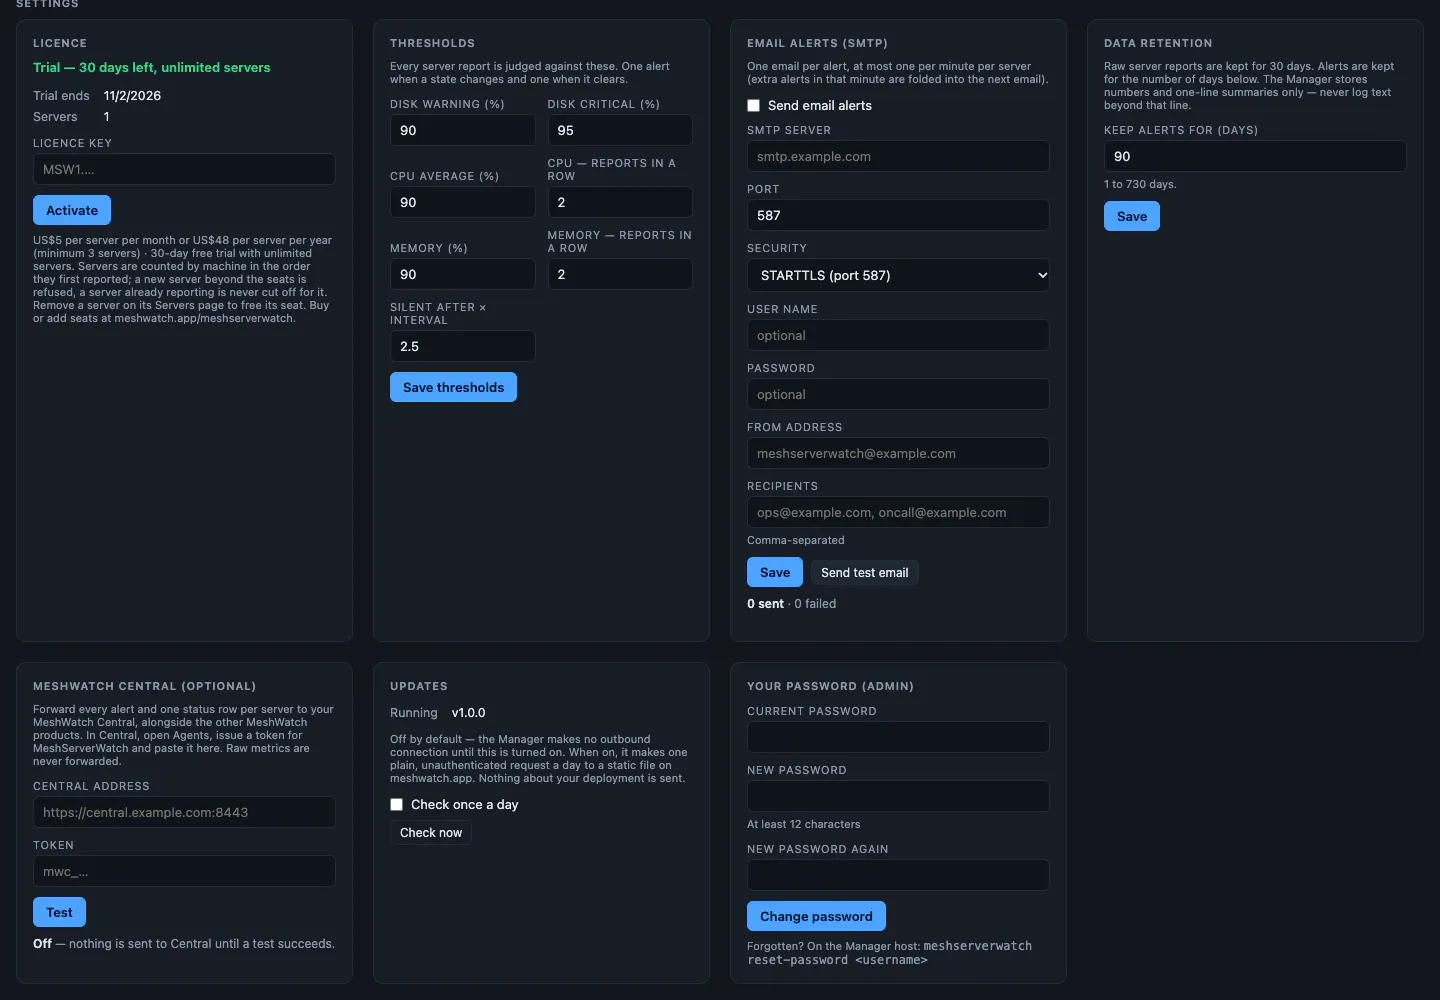Screen dimensions: 1440x1000
Task: Click the "1 to 730 days." hint text
Action: point(1140,184)
